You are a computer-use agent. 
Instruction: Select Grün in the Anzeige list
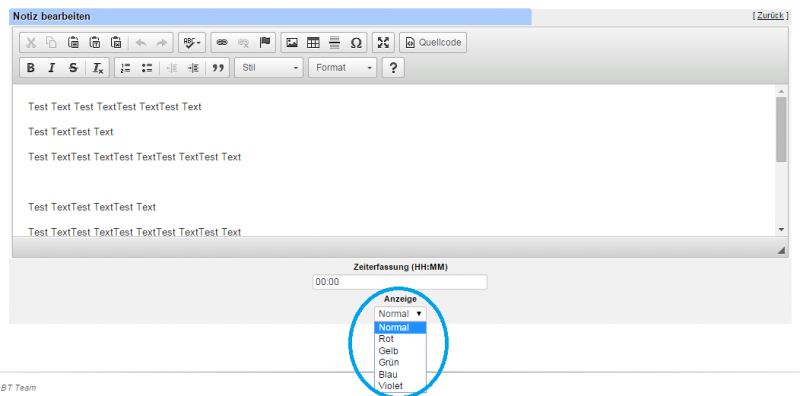click(x=400, y=363)
